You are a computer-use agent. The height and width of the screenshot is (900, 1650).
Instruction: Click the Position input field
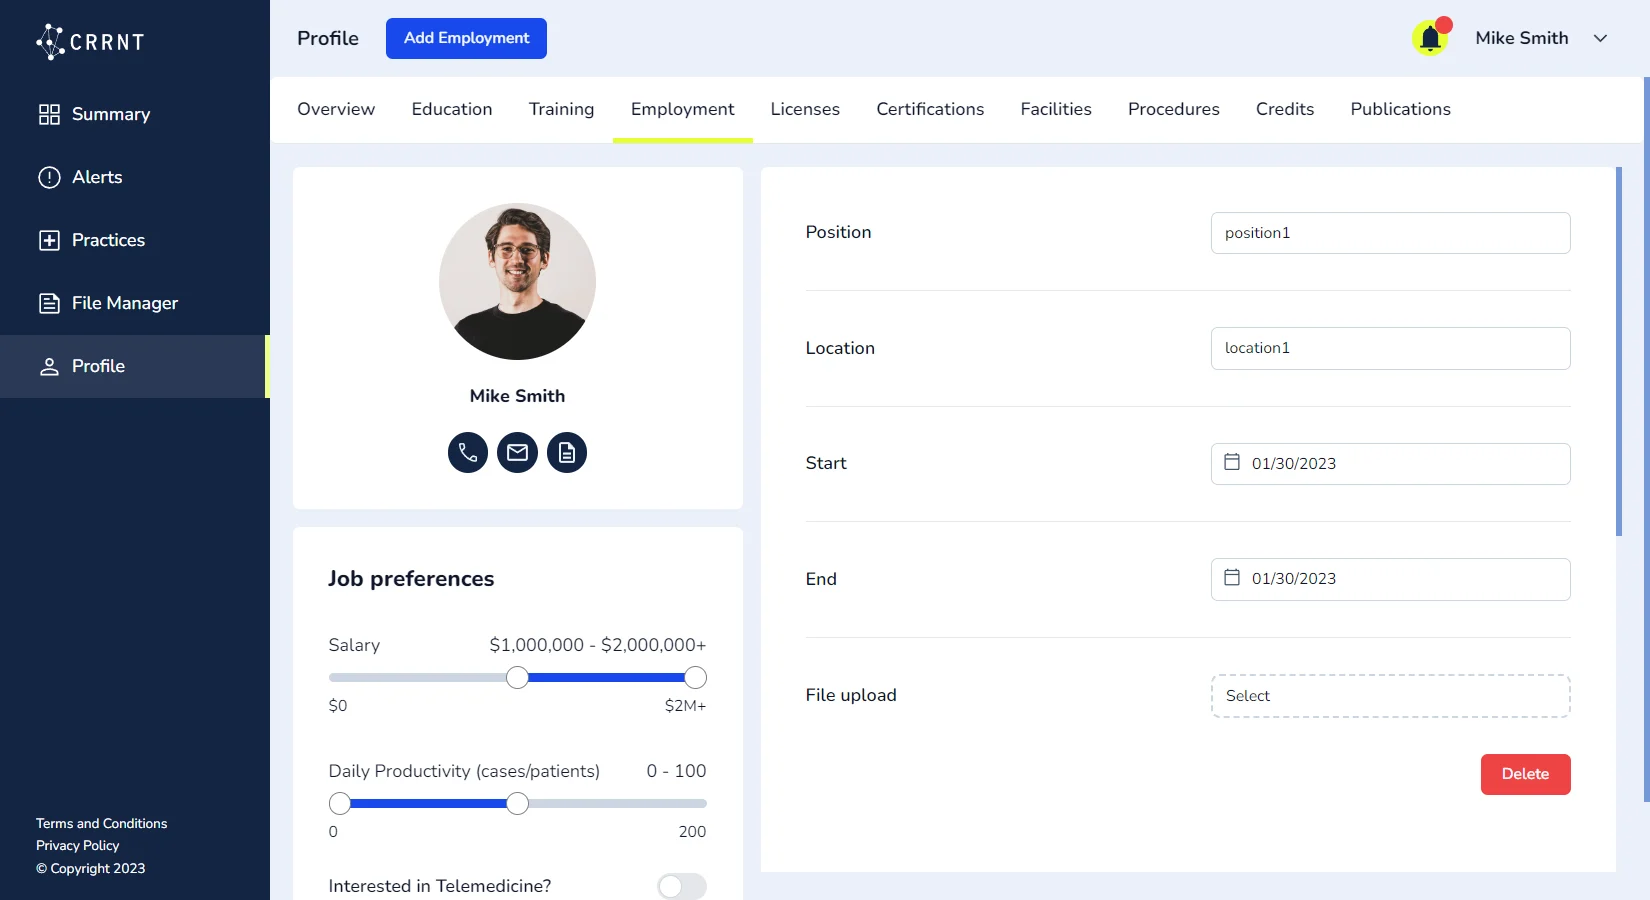[1390, 233]
